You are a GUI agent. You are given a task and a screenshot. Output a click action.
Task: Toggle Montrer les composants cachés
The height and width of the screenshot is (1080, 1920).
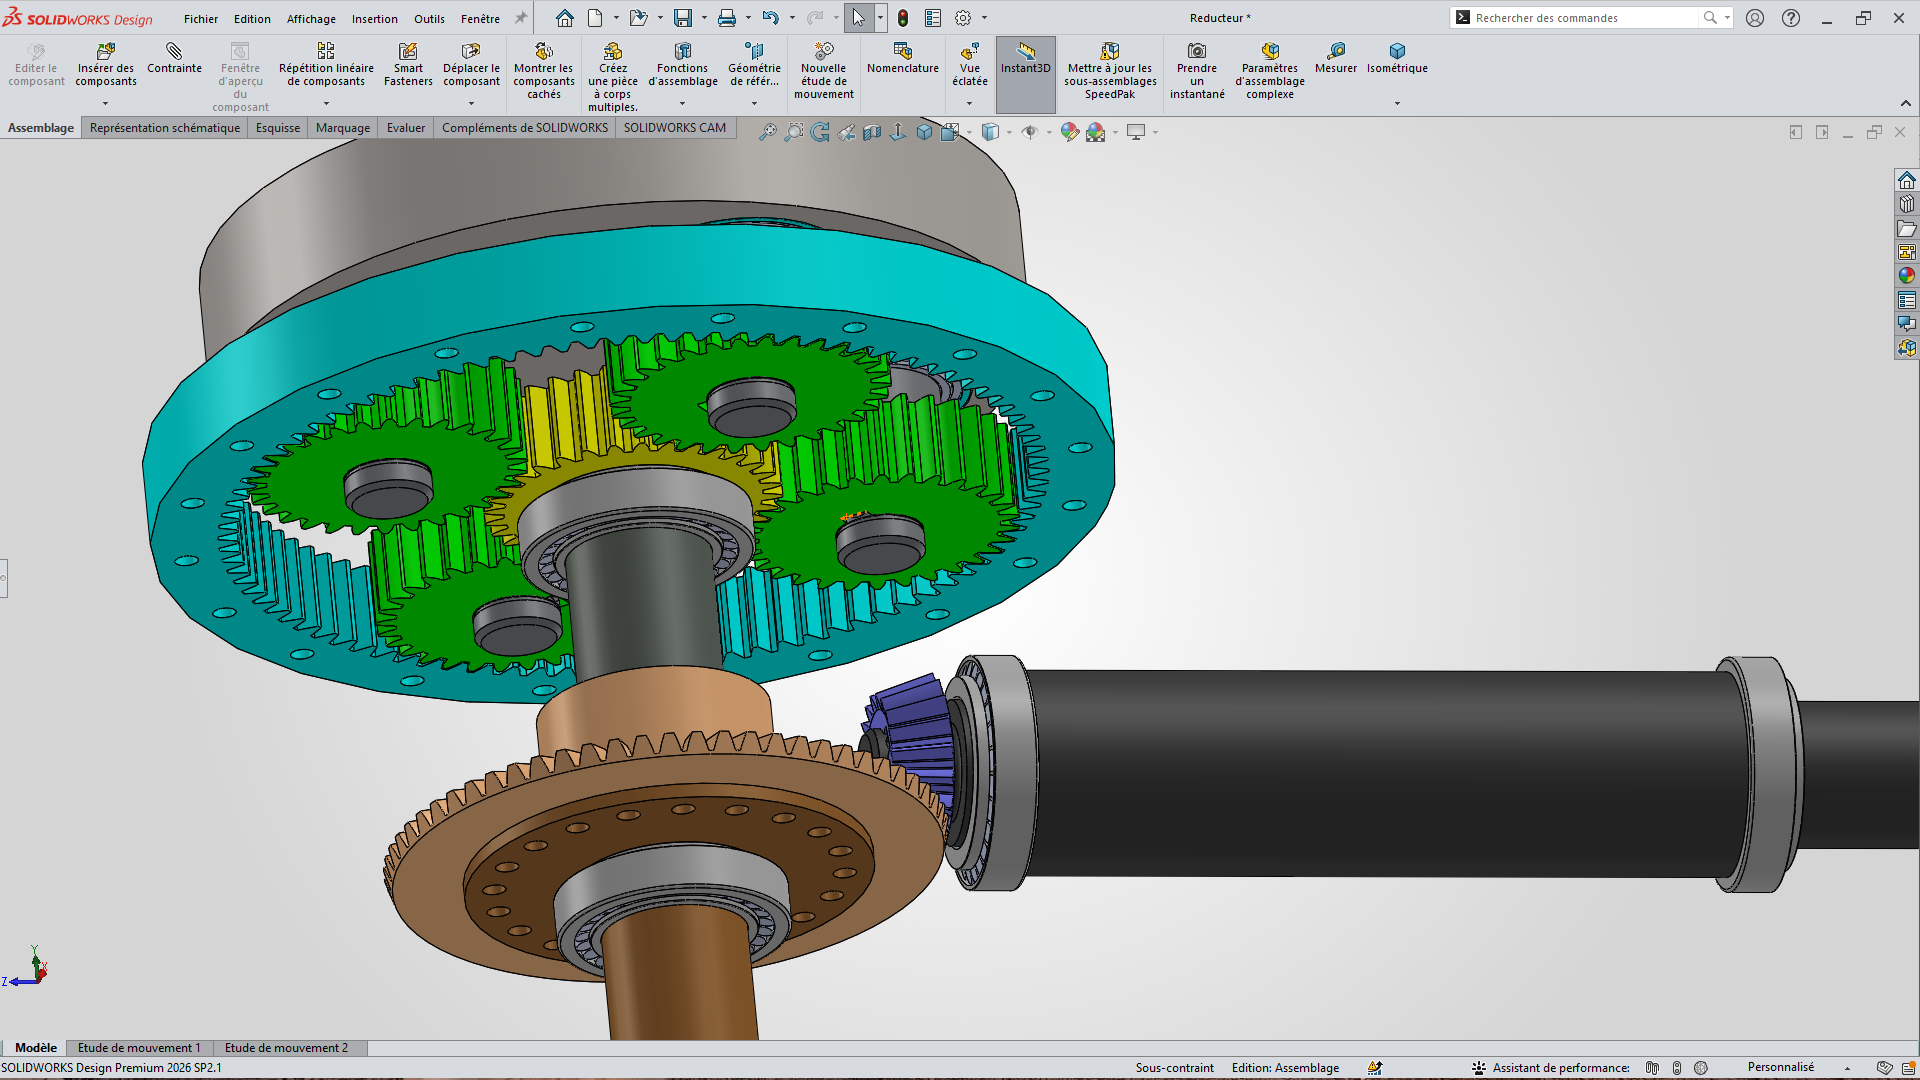[x=544, y=71]
